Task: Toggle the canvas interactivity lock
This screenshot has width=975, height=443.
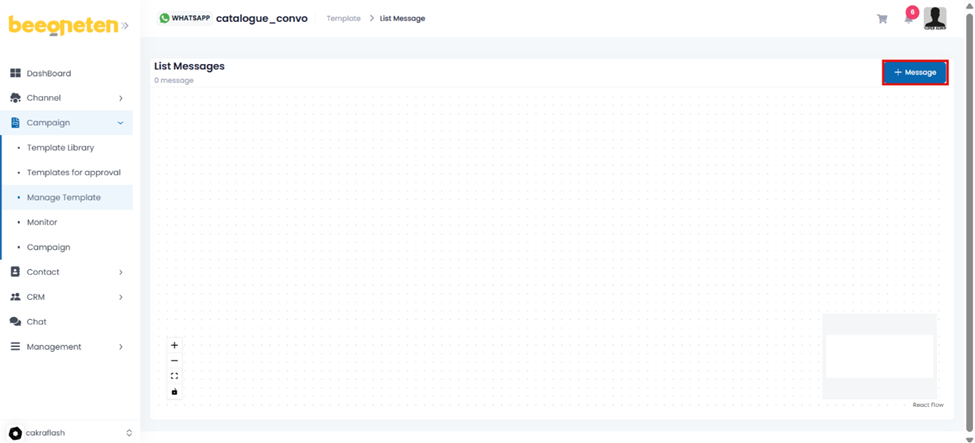Action: tap(174, 392)
